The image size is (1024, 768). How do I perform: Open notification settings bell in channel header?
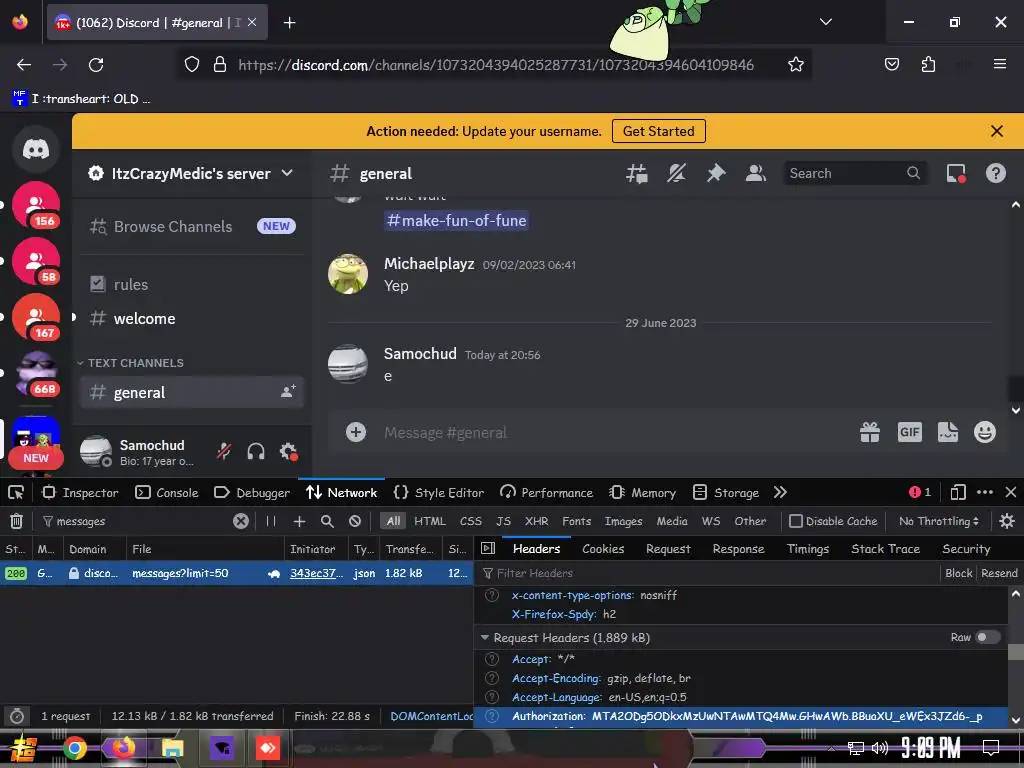(x=677, y=174)
